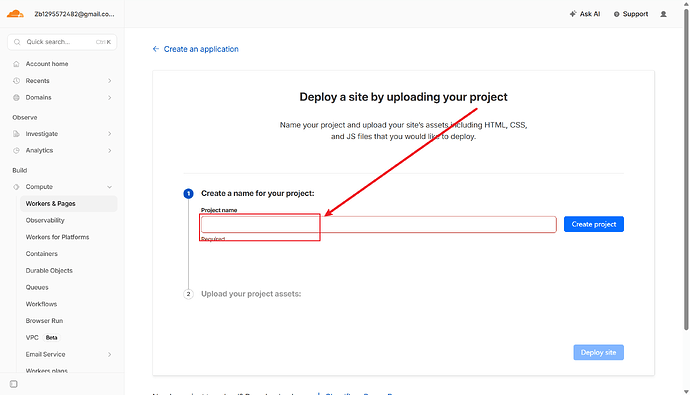Open Workflows page
This screenshot has width=690, height=395.
coord(41,304)
